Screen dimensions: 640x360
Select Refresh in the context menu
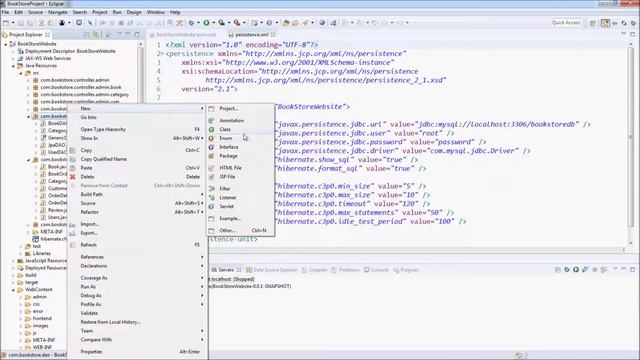tap(137, 245)
